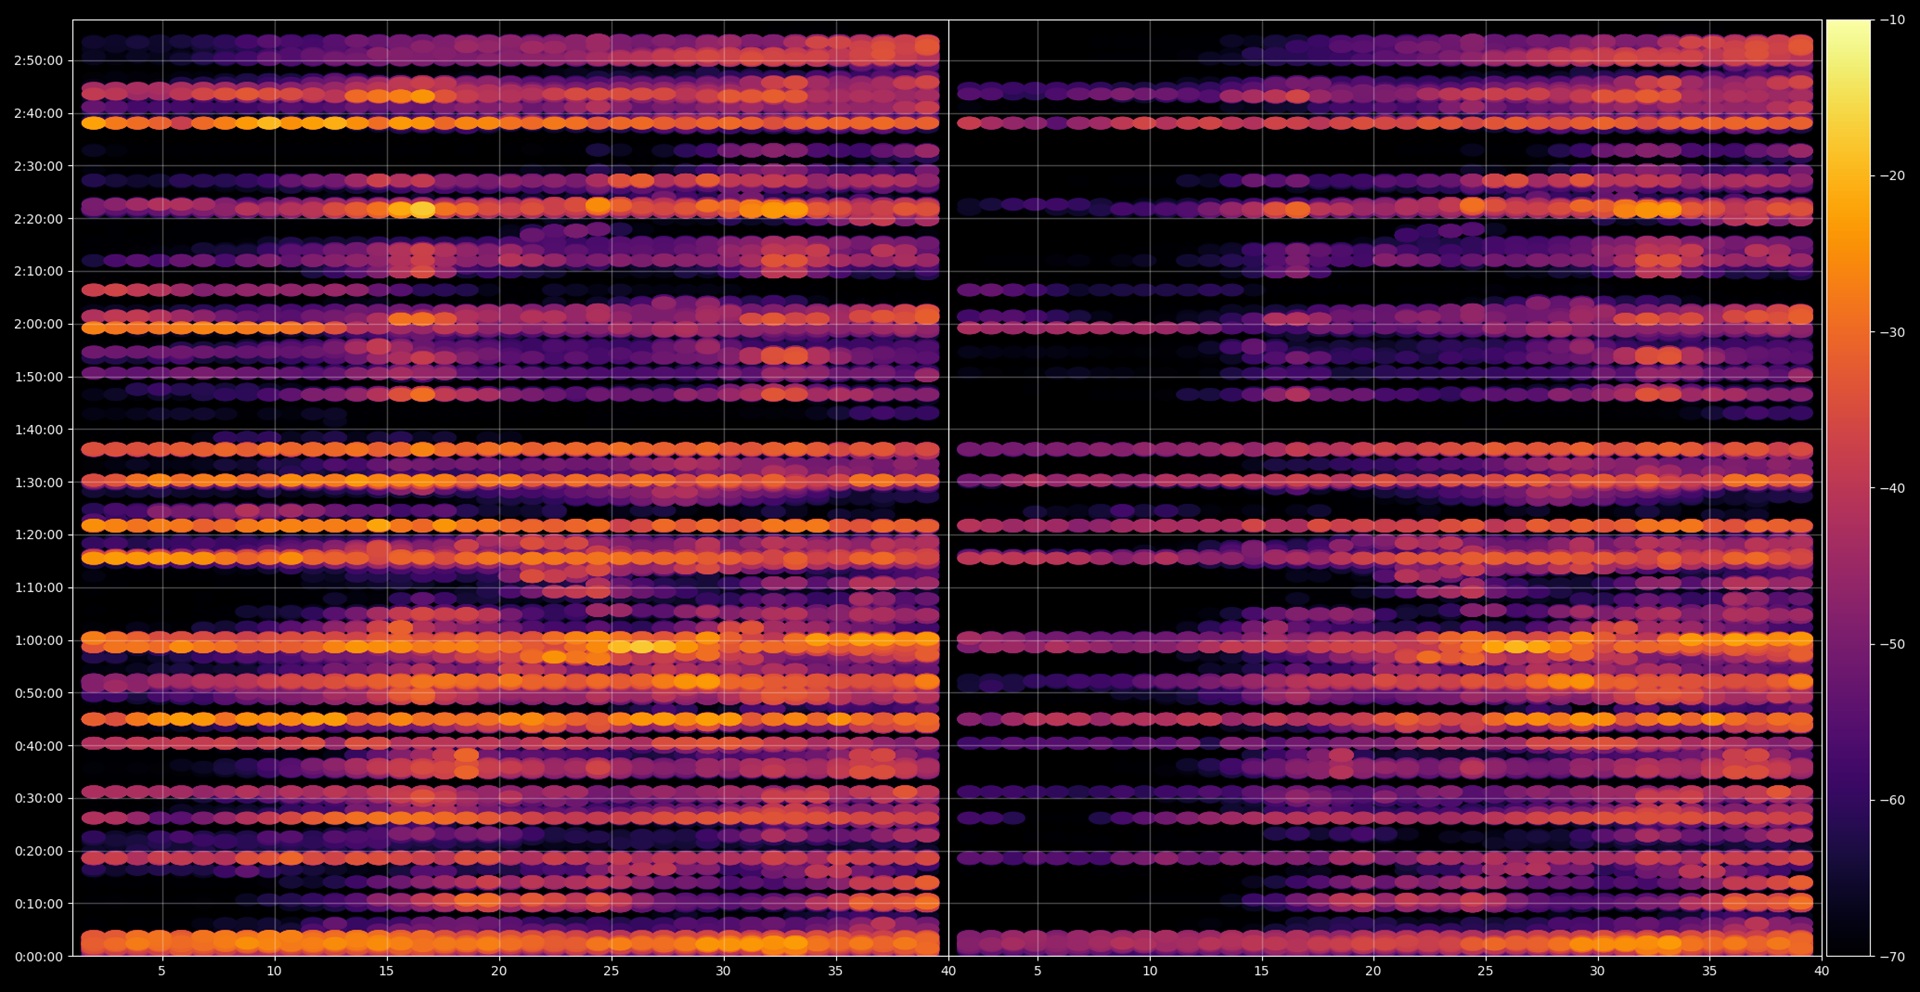This screenshot has width=1920, height=992.
Task: Click the "40" label ending the right plot axis
Action: coord(1822,971)
